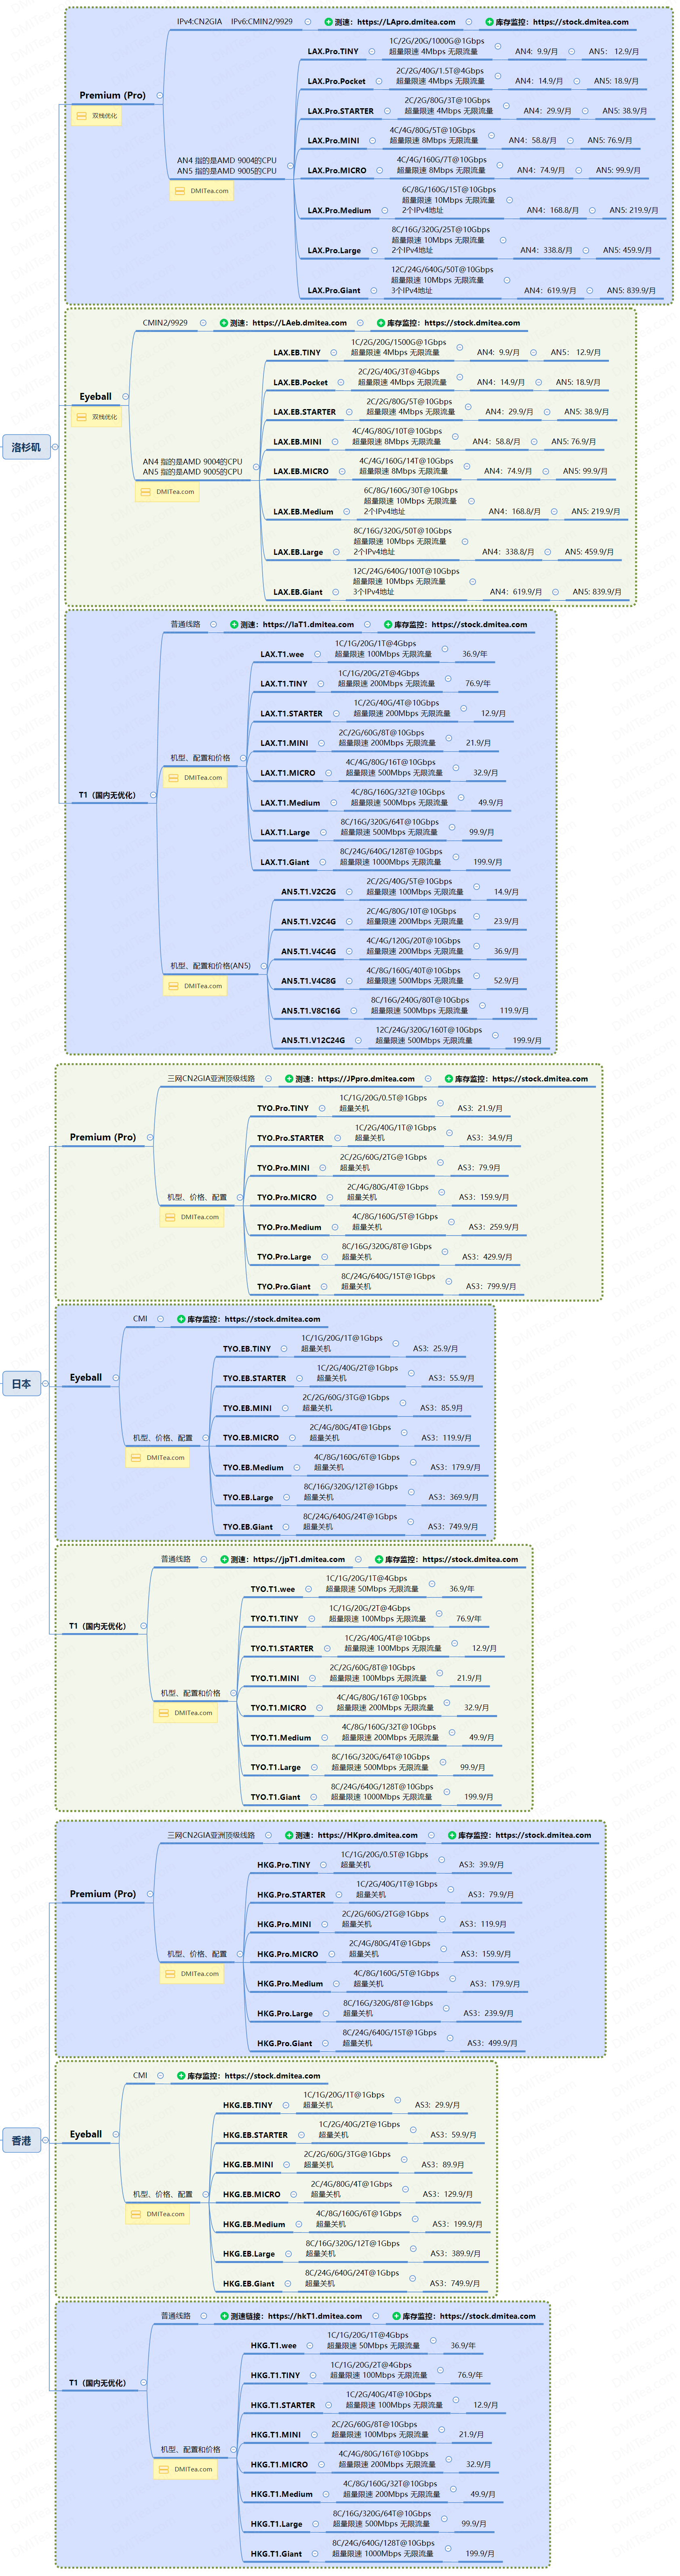
Task: Click the green plus icon before https://JPpro.dmitea.com
Action: (x=288, y=1079)
